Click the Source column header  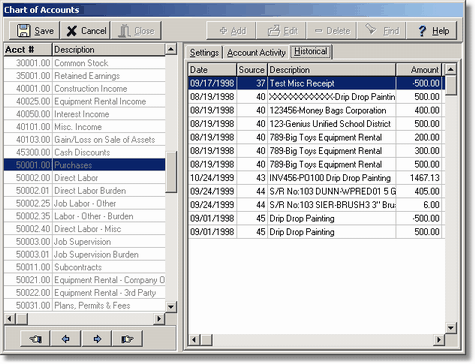[252, 70]
